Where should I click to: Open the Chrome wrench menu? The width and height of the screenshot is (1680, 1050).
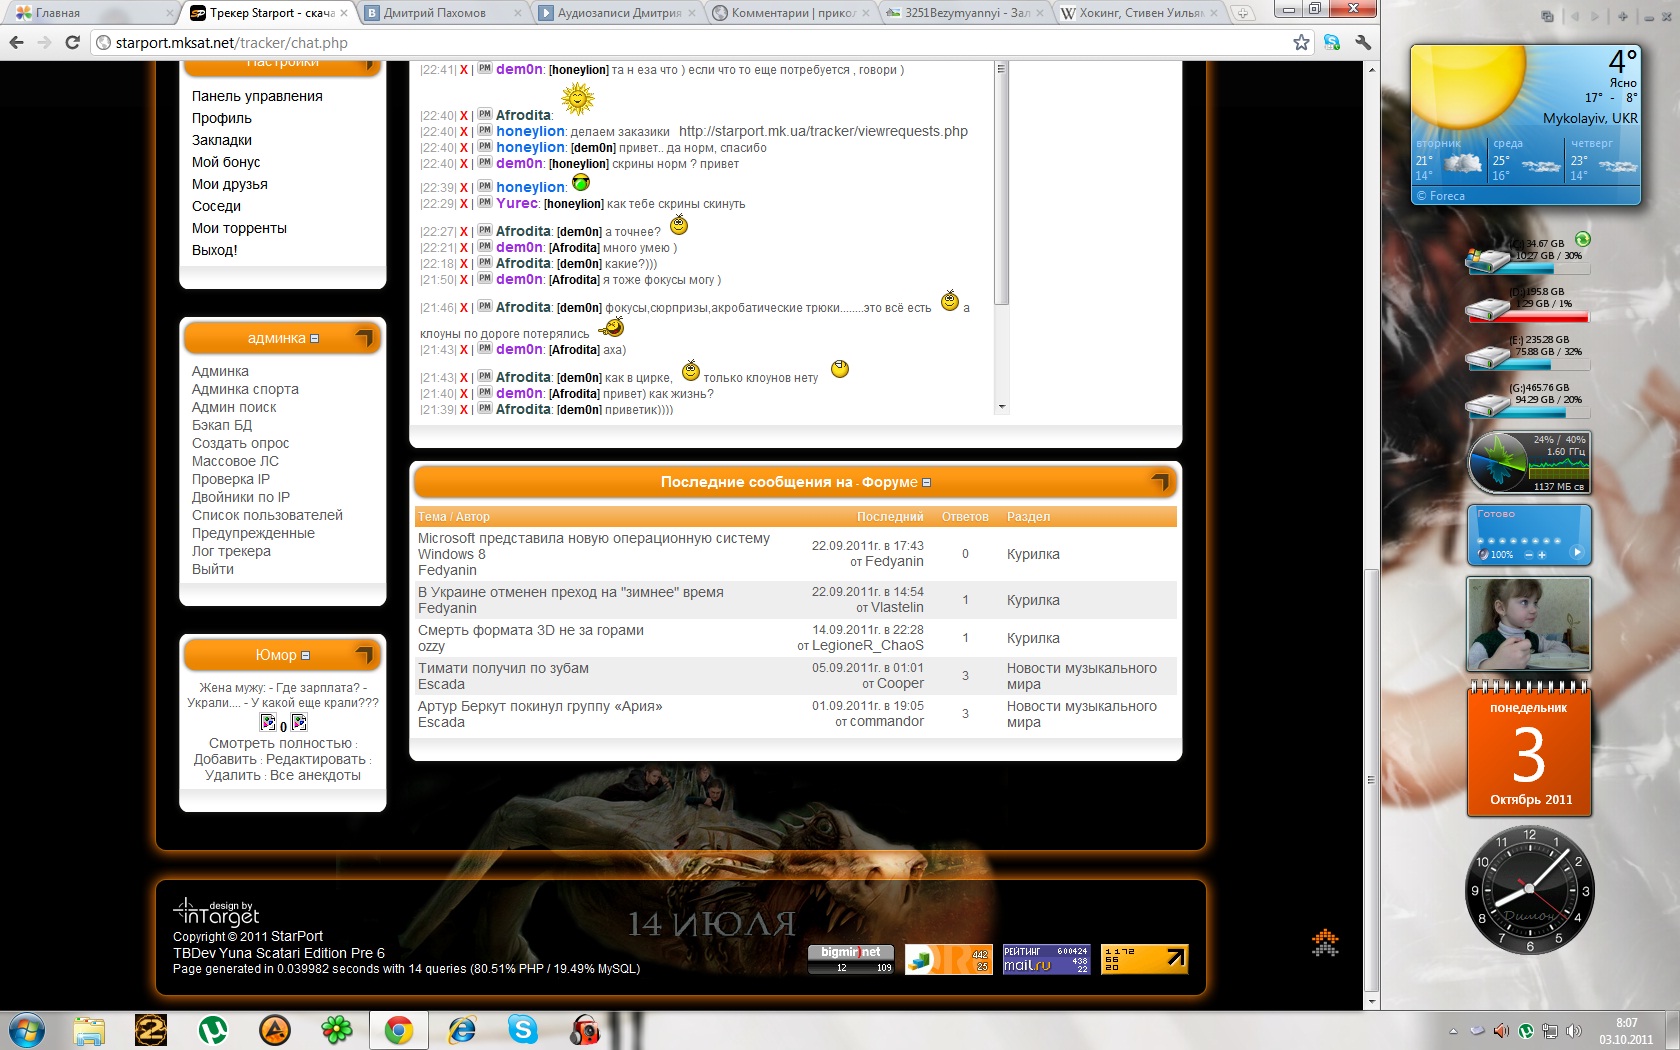tap(1362, 42)
